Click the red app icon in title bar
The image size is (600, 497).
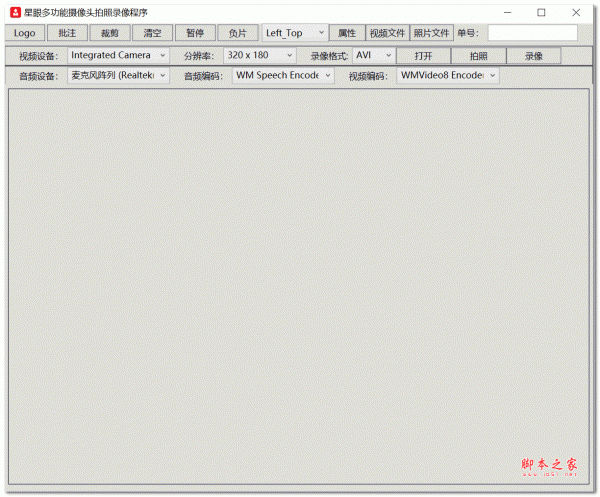pos(15,13)
